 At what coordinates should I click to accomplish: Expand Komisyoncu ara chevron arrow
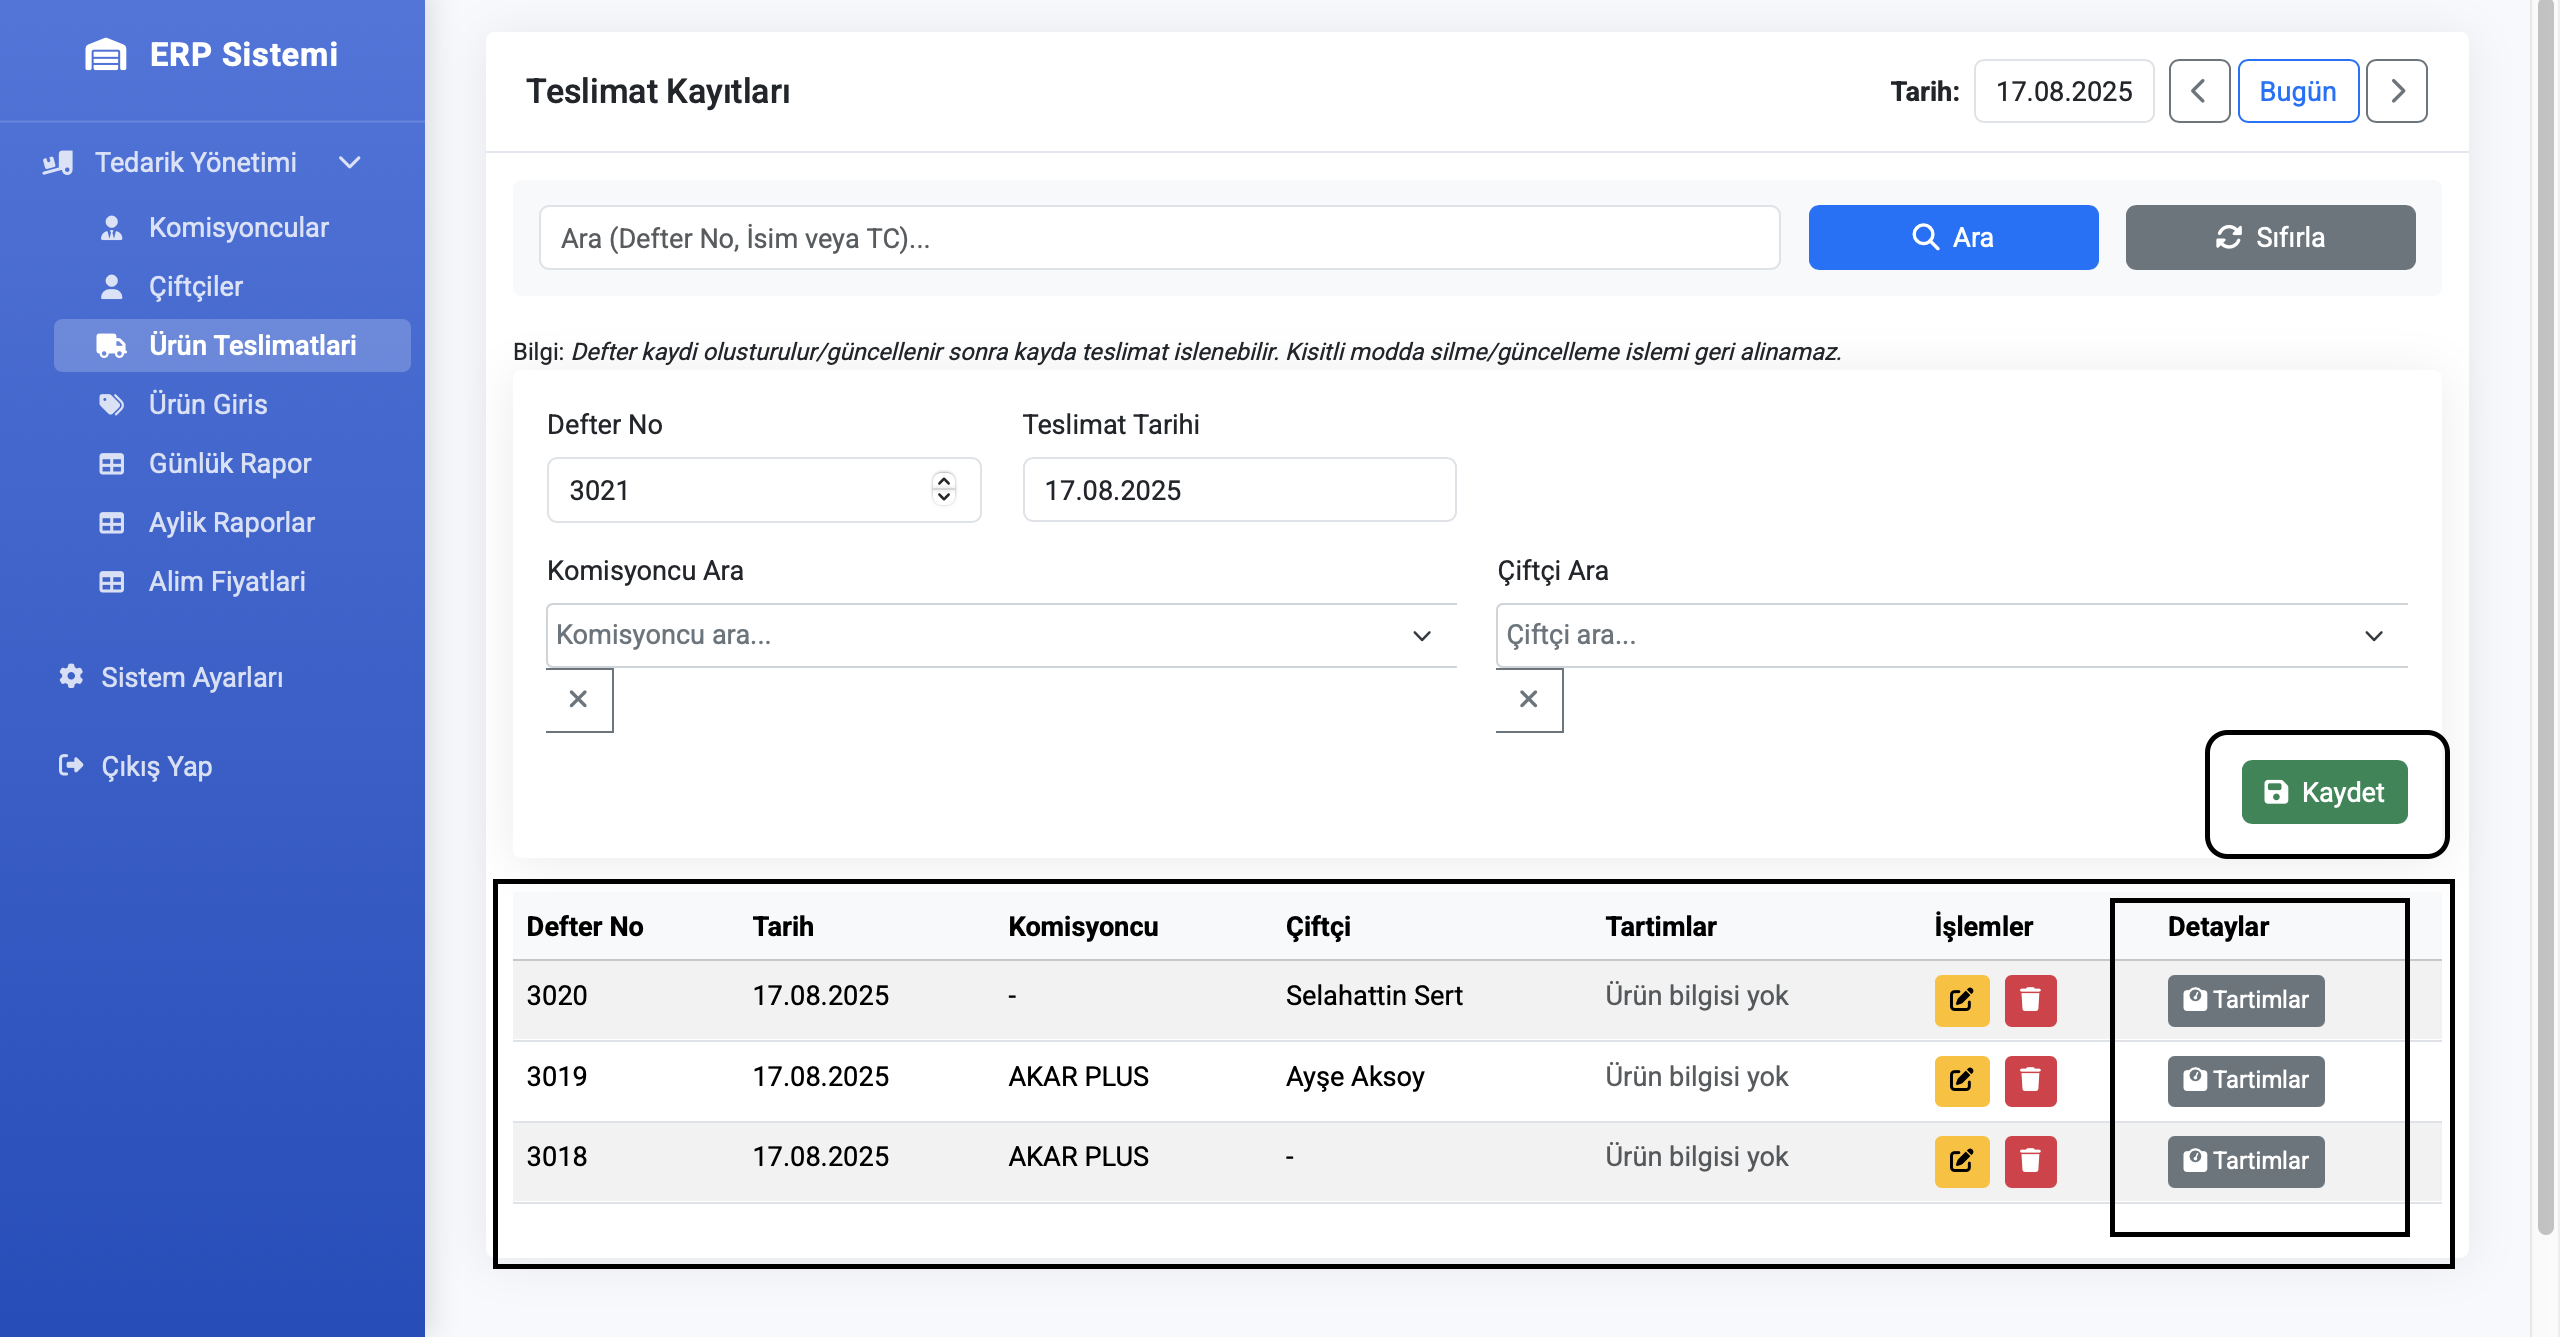[1422, 636]
